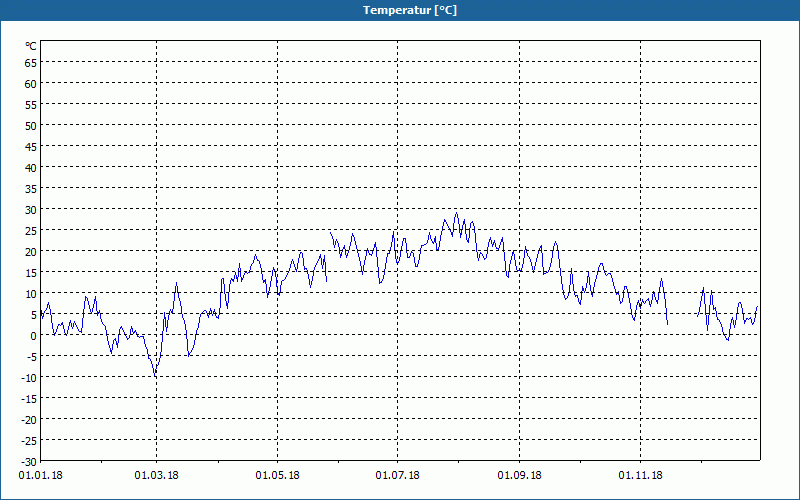
Task: Click the 20 y-axis value
Action: [x=31, y=252]
